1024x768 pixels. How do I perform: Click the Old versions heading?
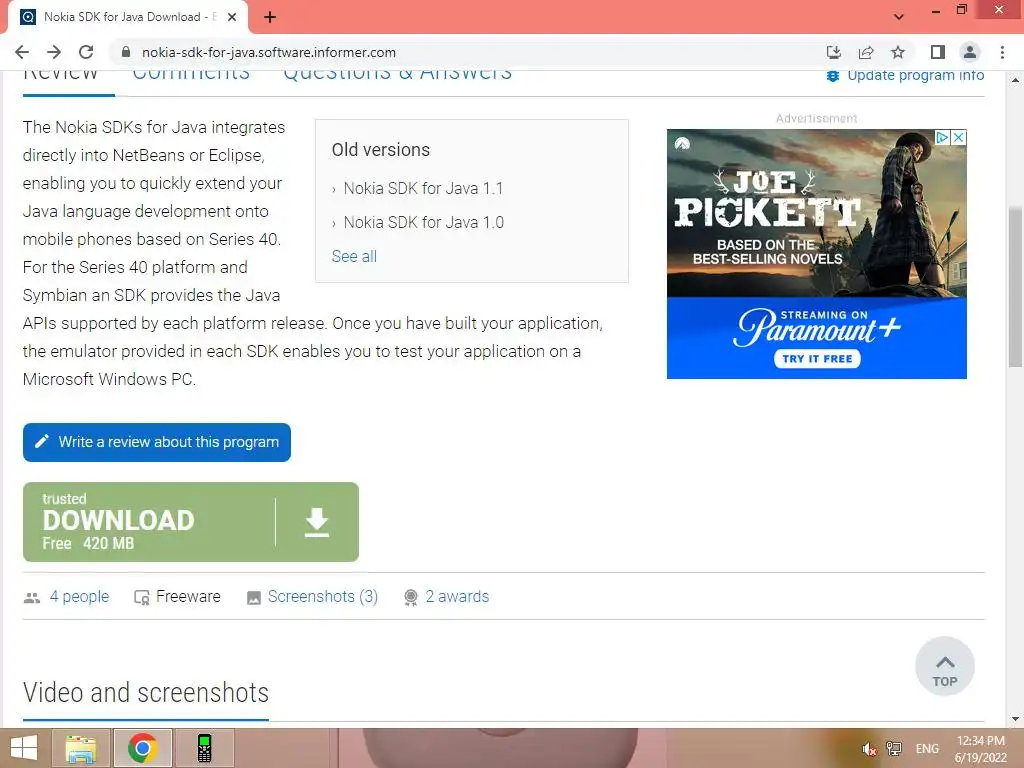381,150
